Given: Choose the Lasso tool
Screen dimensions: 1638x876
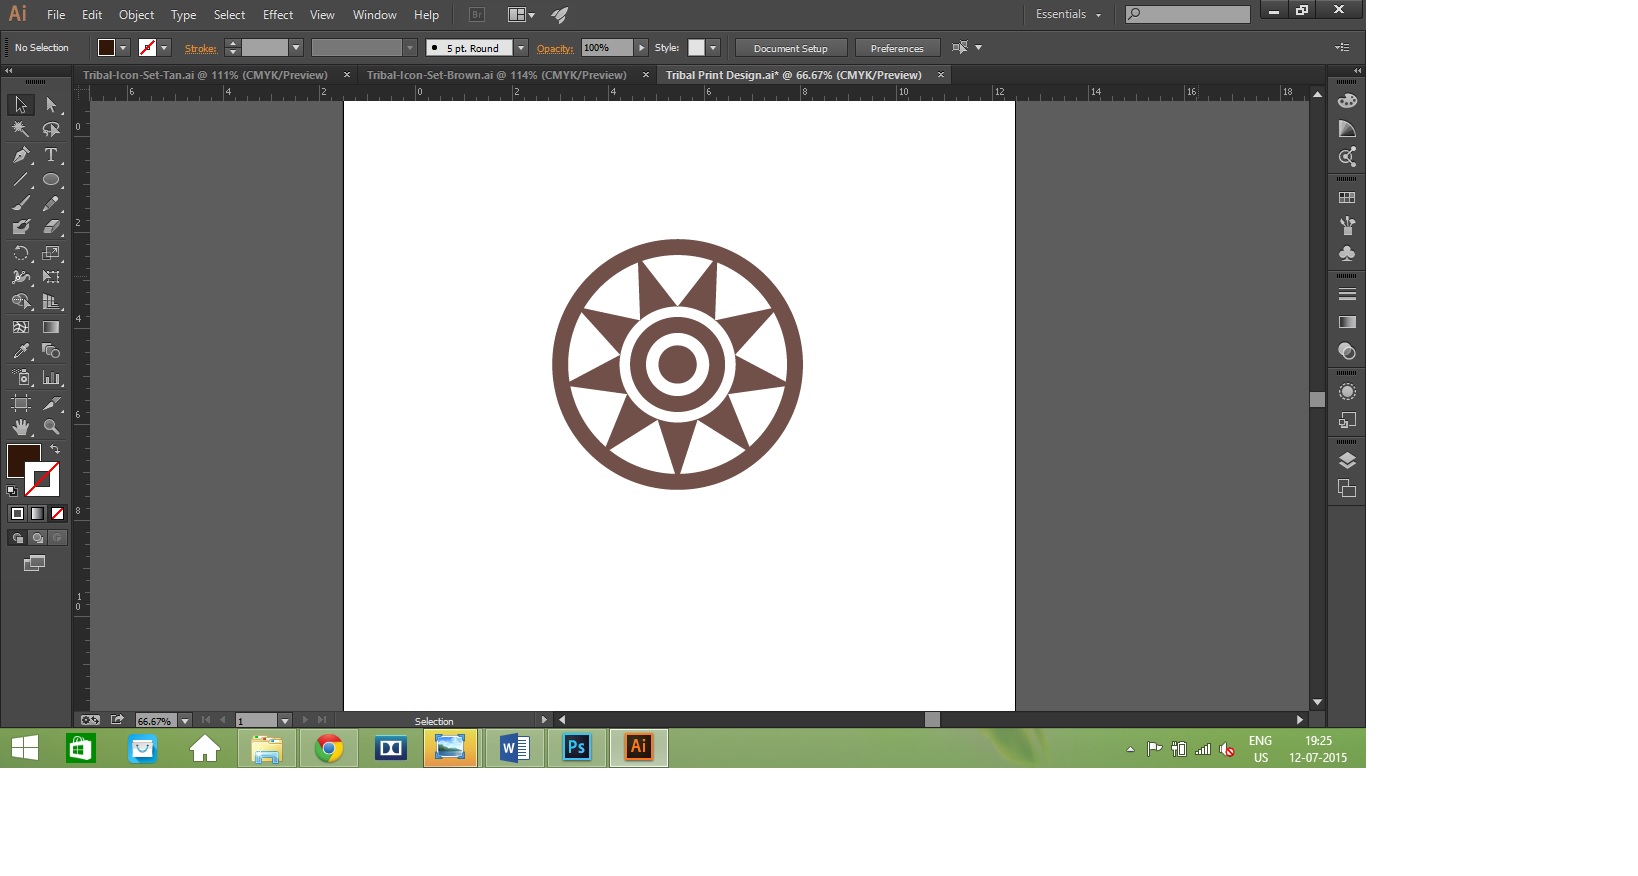Looking at the screenshot, I should [51, 129].
